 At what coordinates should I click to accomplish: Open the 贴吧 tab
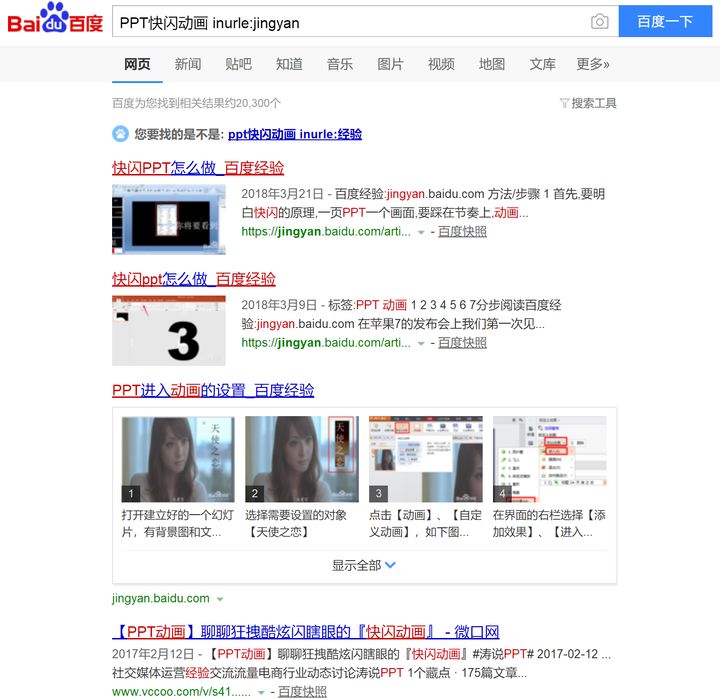(238, 64)
